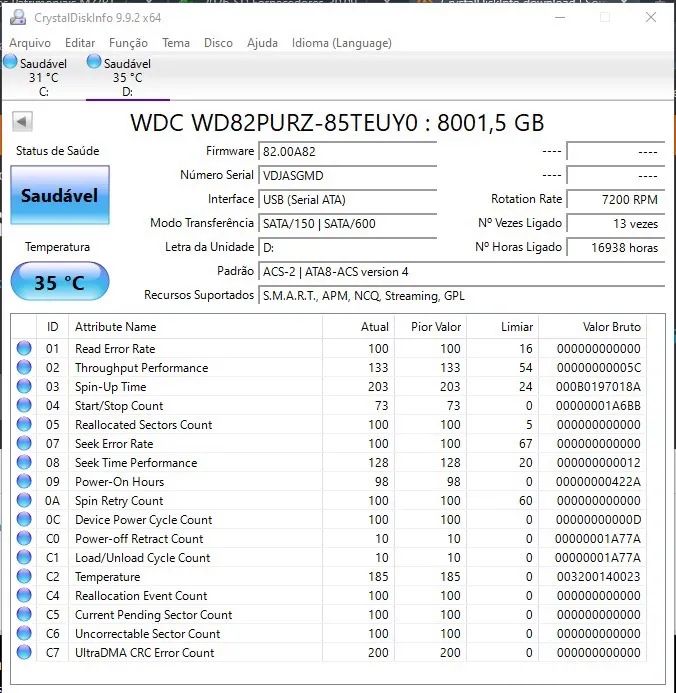
Task: Open the Função menu
Action: [128, 43]
